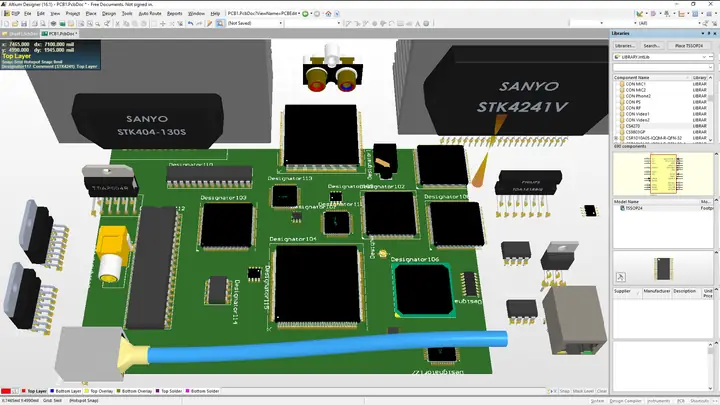Select the Bottom Overlay layer tab
The height and width of the screenshot is (405, 720).
pos(135,391)
